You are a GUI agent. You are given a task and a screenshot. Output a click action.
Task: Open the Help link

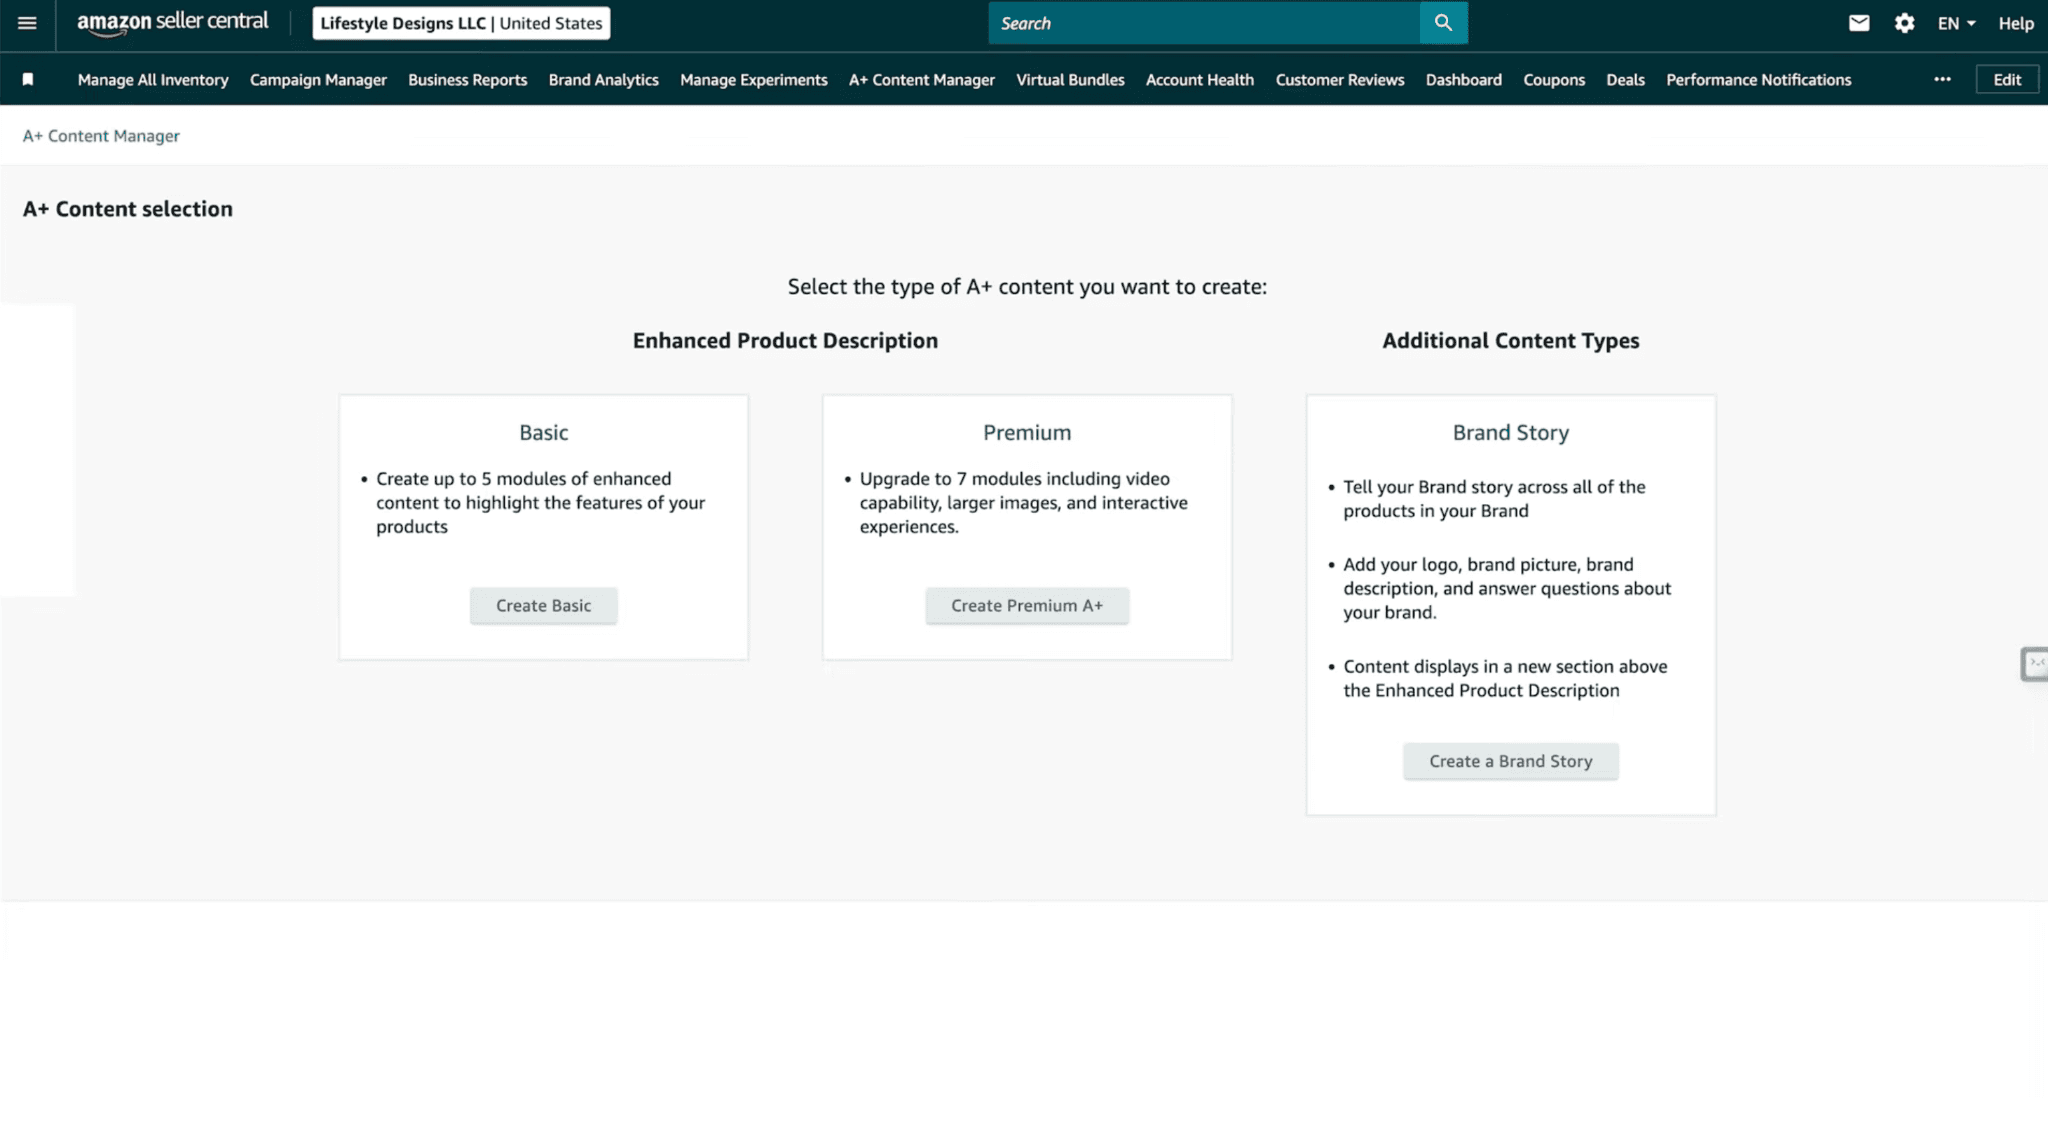(2015, 23)
